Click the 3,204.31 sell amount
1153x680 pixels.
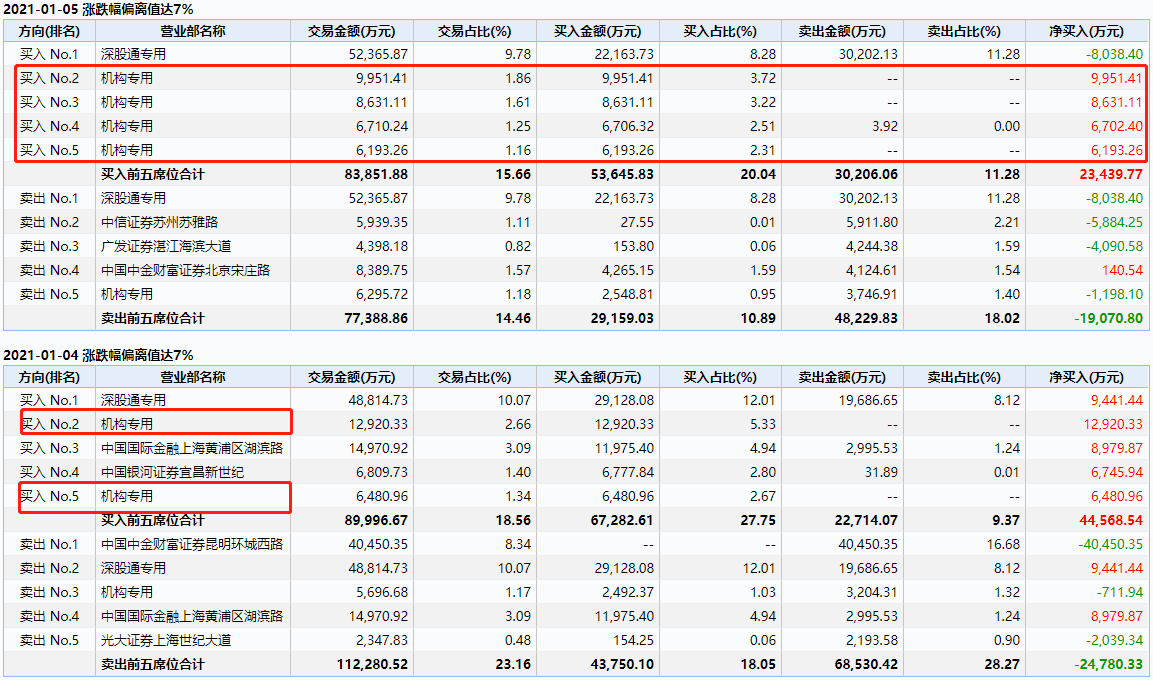point(871,593)
